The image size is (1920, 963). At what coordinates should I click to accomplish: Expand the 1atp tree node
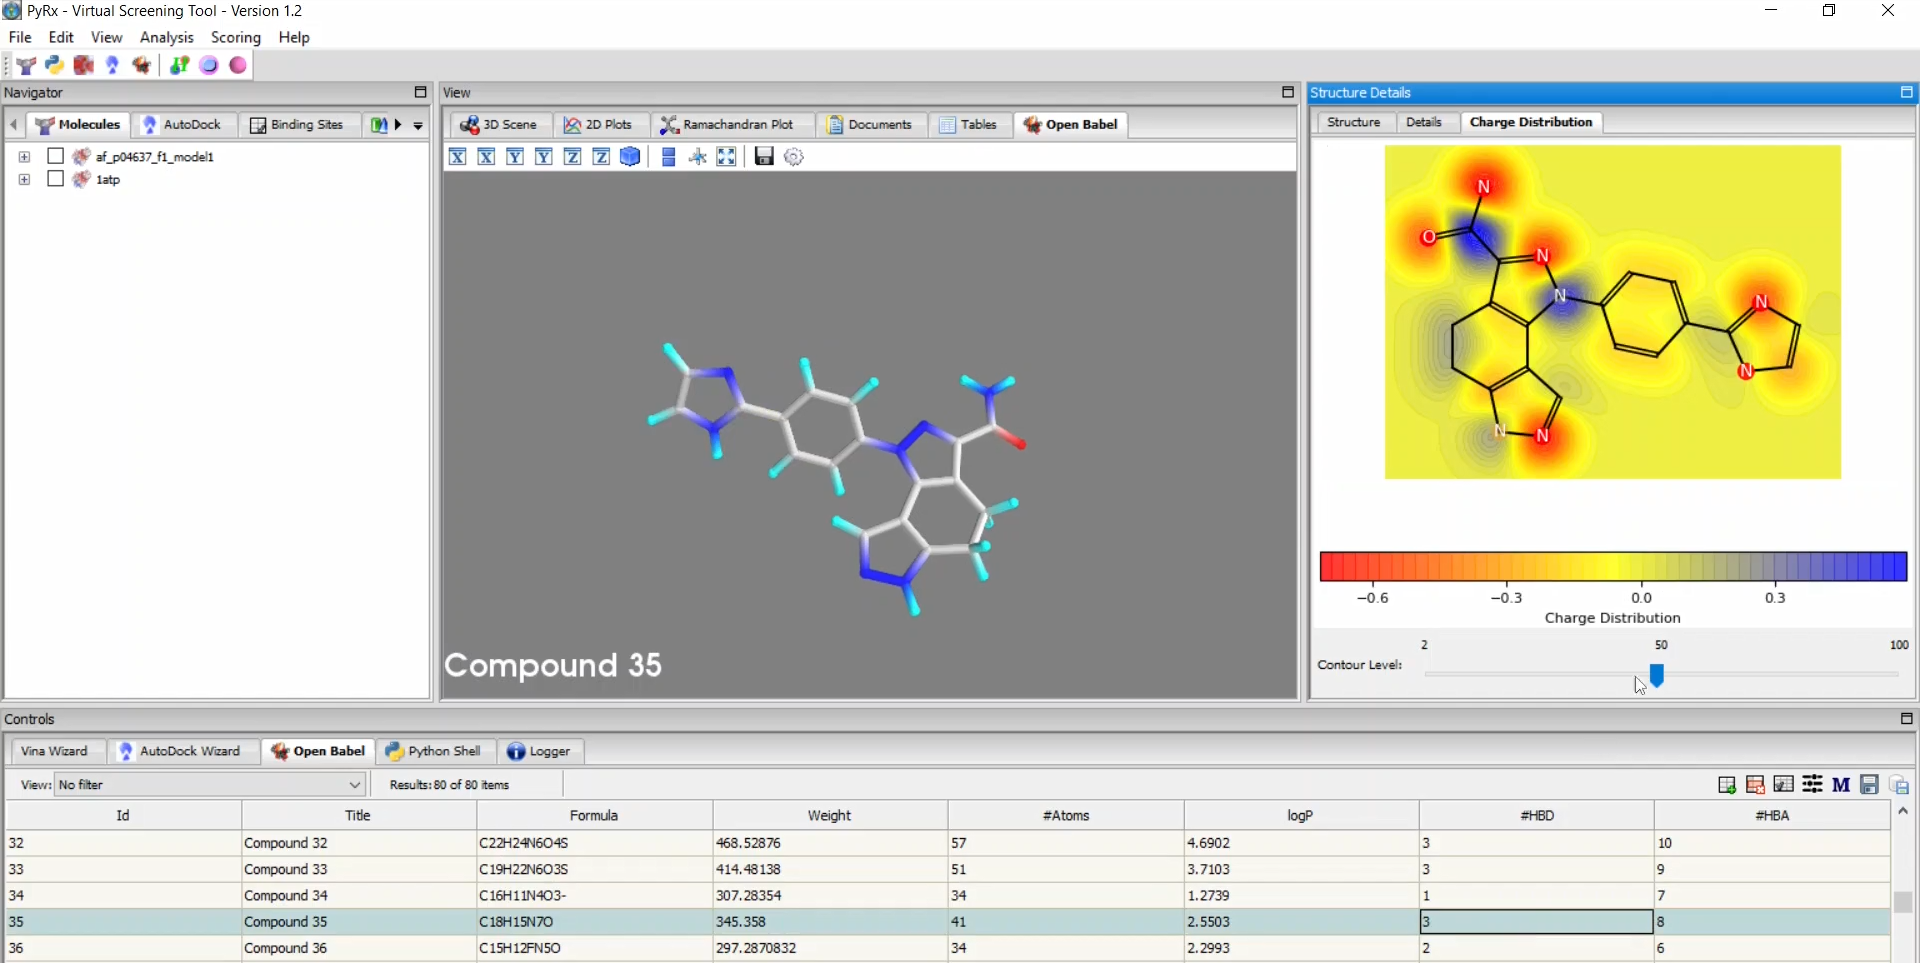pos(24,180)
